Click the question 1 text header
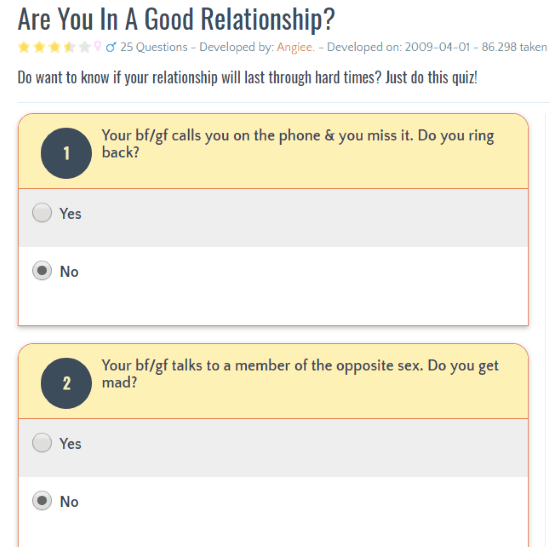The image size is (550, 547). click(x=298, y=144)
